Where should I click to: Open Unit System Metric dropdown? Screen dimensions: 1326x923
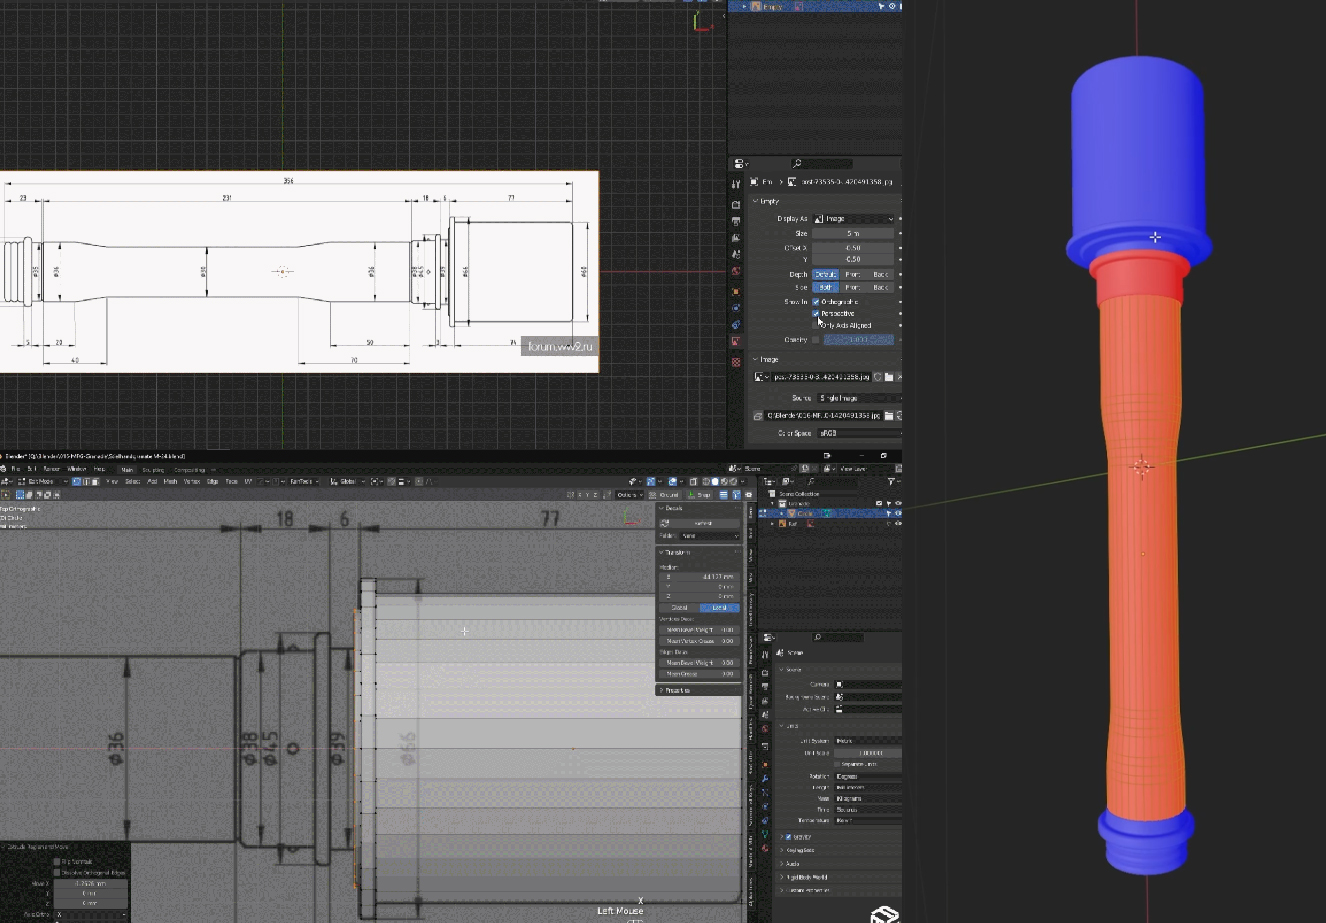[867, 741]
